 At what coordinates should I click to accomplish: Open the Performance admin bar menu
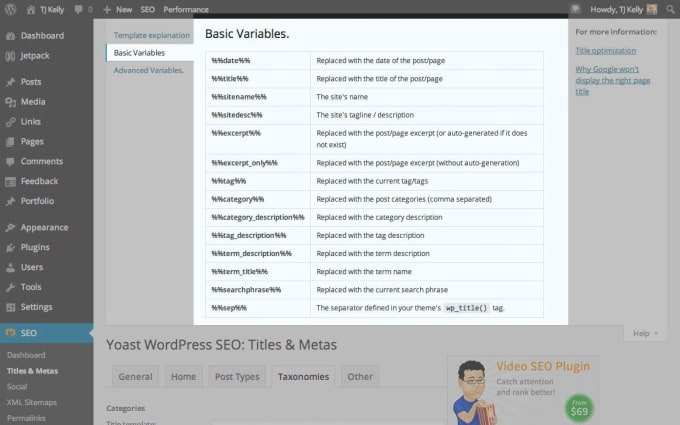click(x=186, y=10)
